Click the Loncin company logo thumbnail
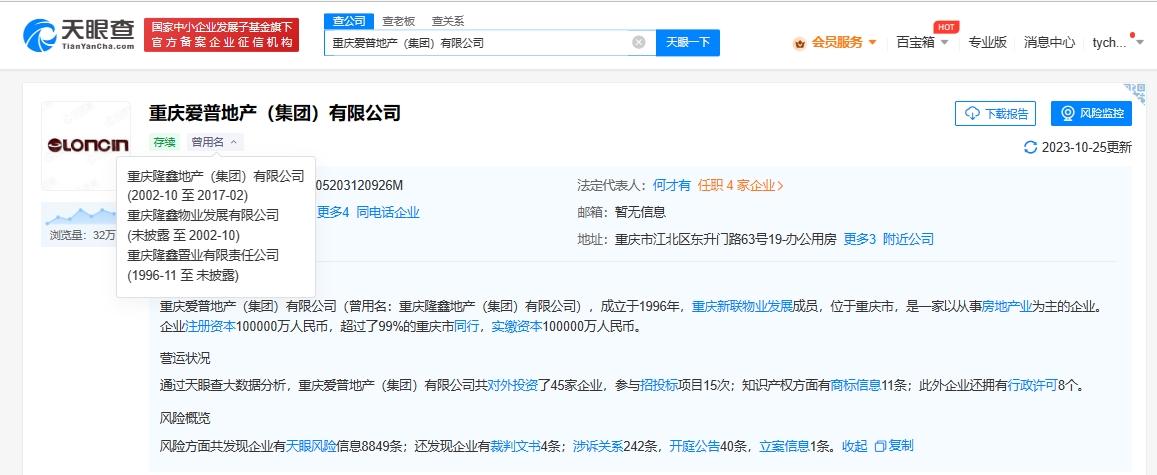The height and width of the screenshot is (475, 1157). 86,145
